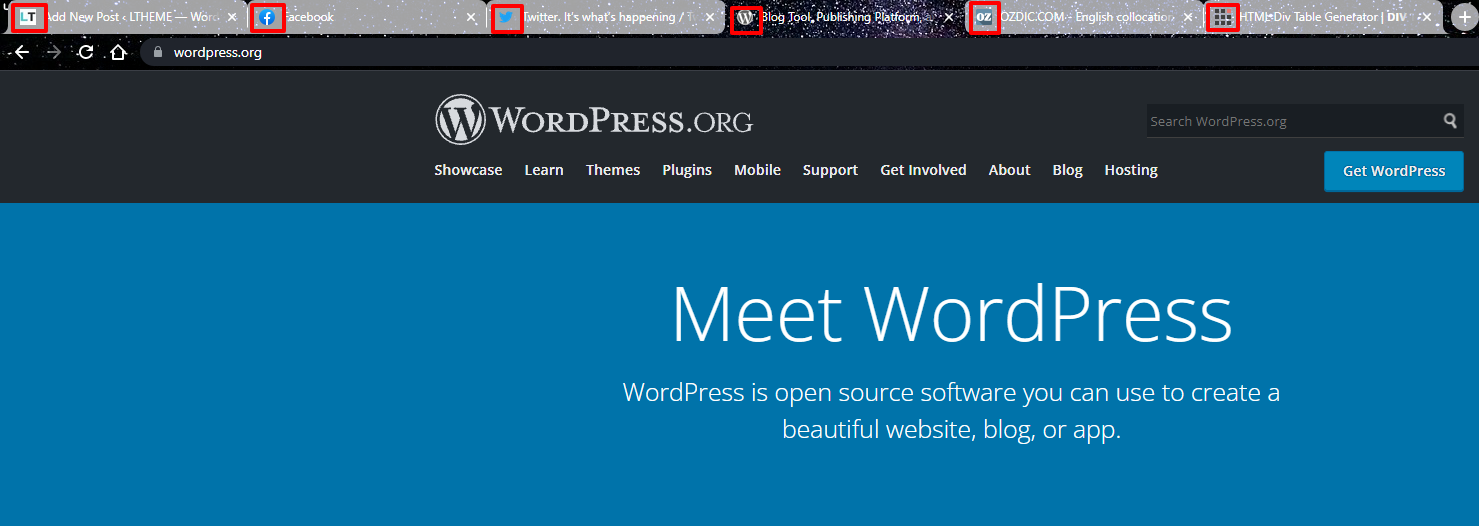
Task: Open the browser home page icon
Action: (118, 52)
